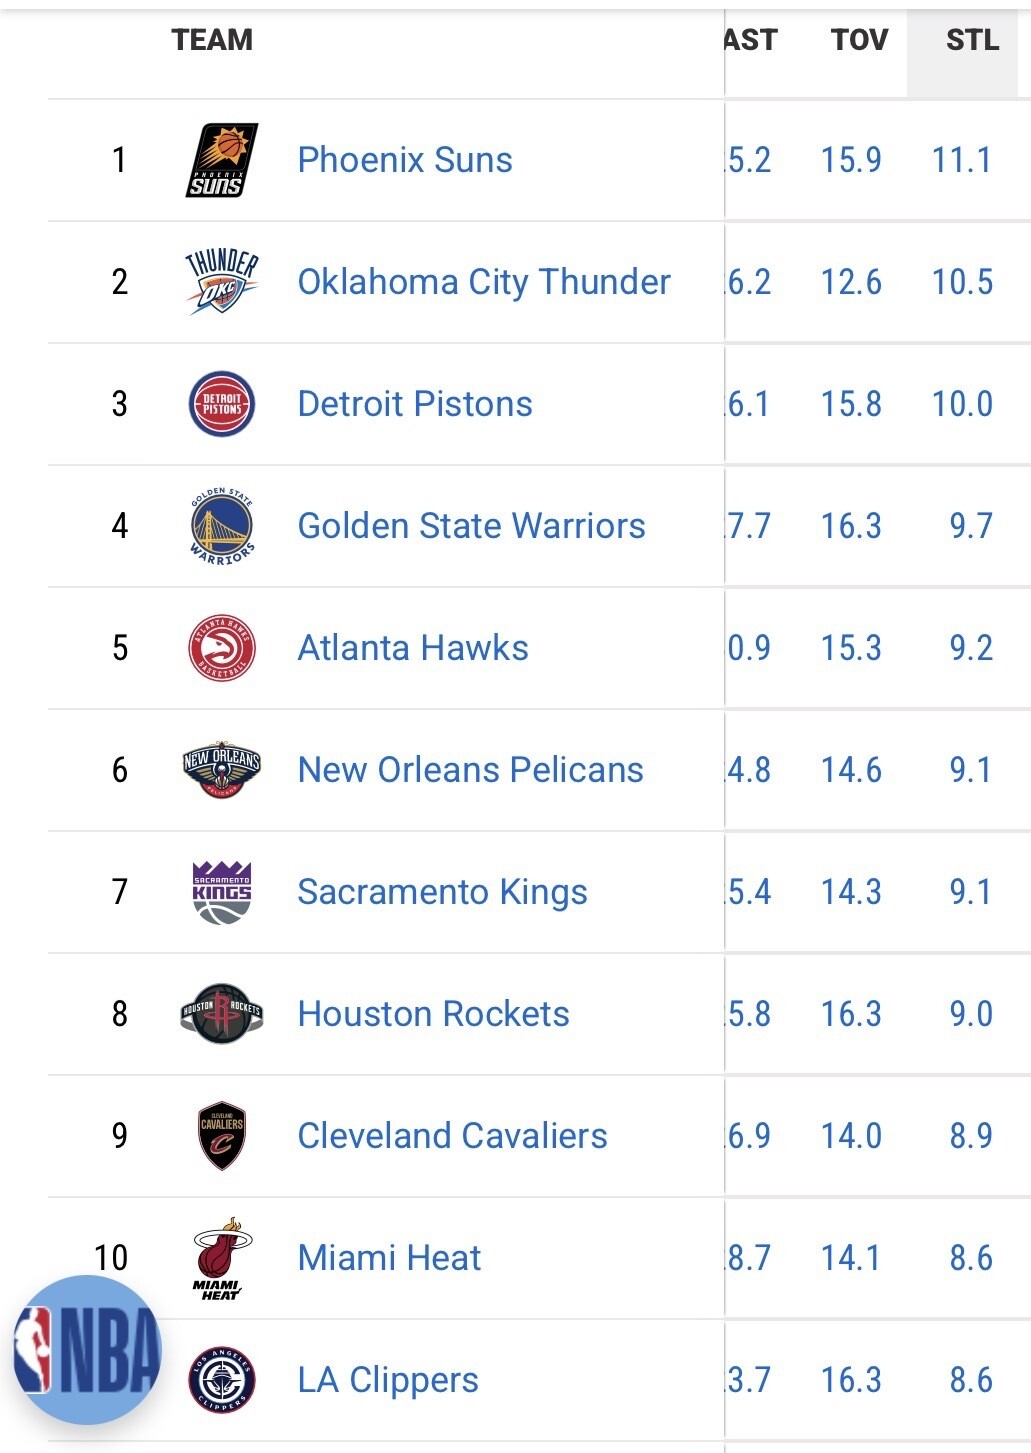Click the Cleveland Cavaliers logo
This screenshot has height=1453, width=1031.
click(221, 1136)
